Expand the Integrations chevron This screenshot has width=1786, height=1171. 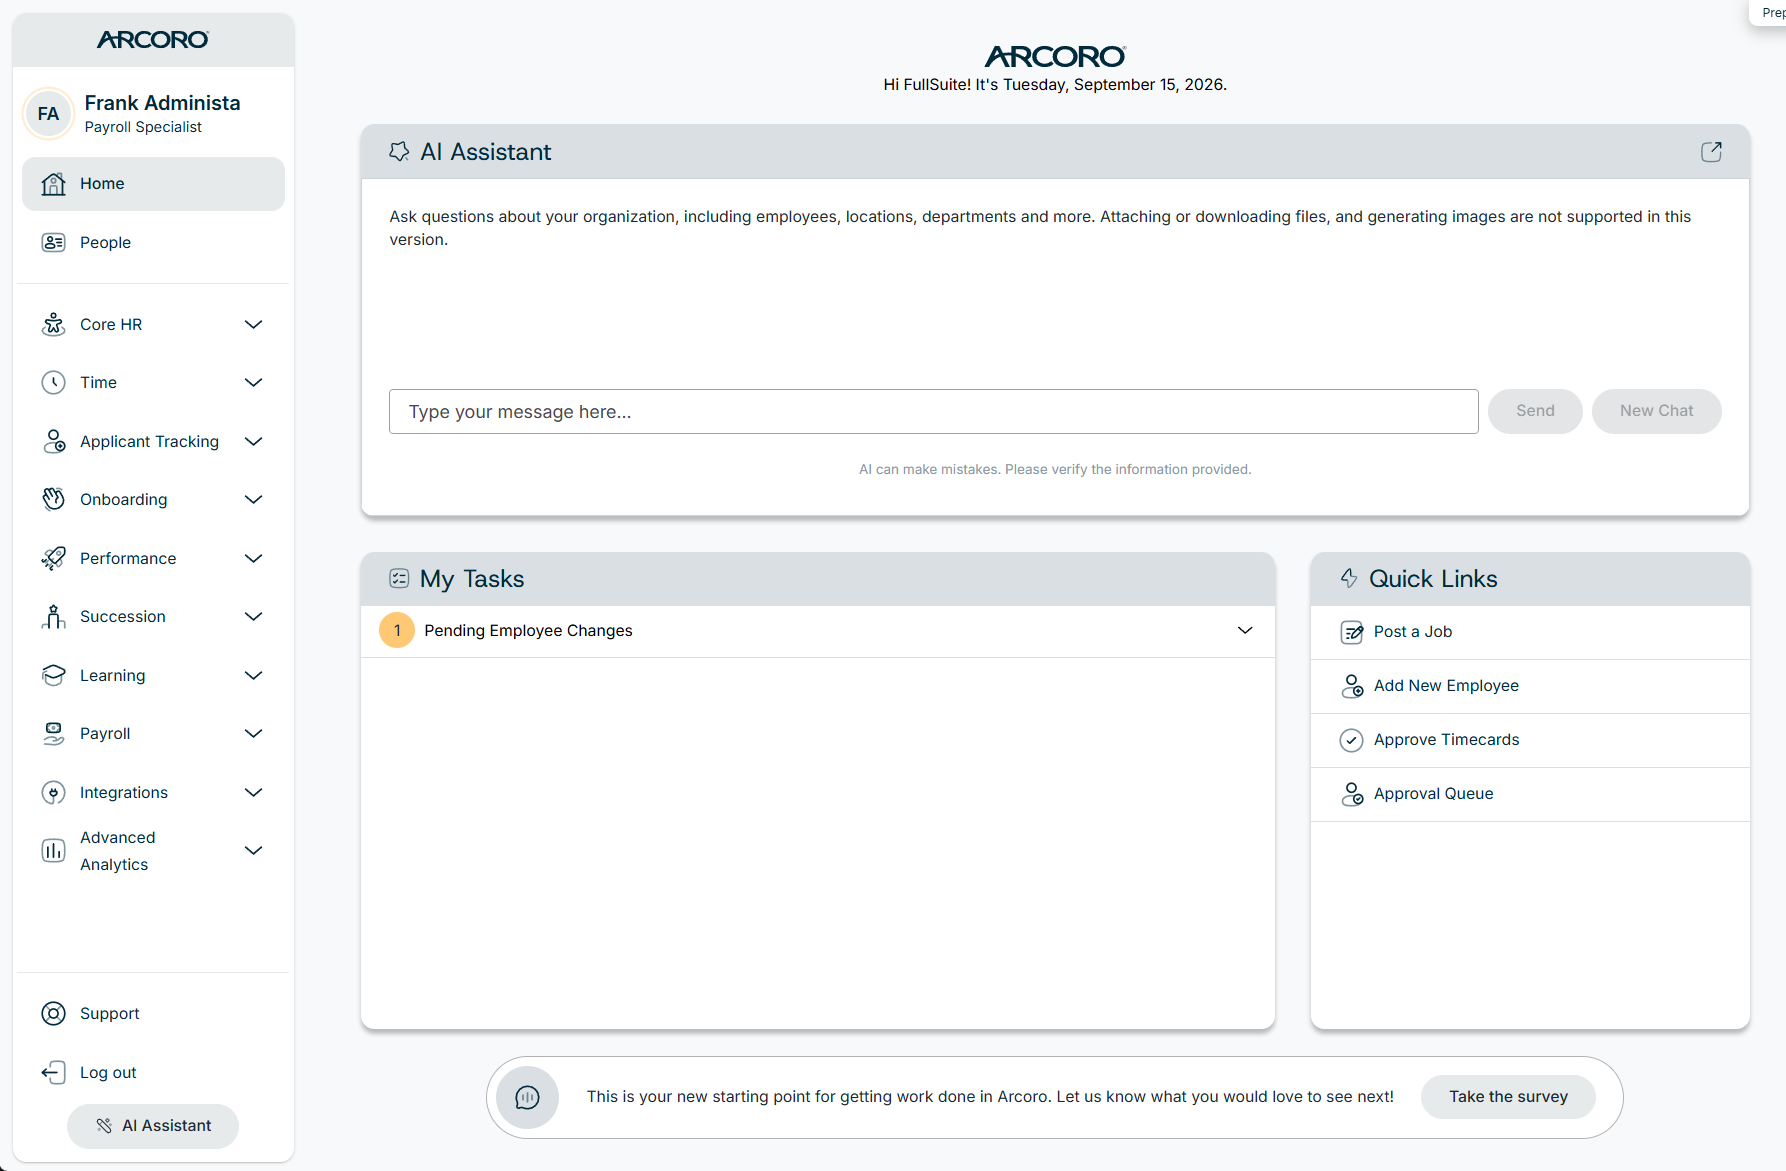tap(254, 793)
